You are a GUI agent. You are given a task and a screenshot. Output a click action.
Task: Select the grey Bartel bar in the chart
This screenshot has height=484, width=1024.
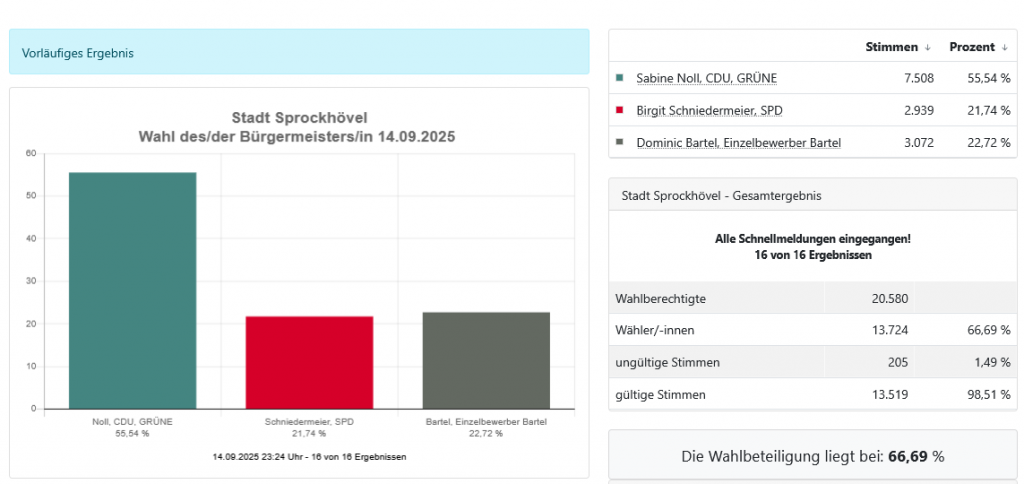coord(486,360)
